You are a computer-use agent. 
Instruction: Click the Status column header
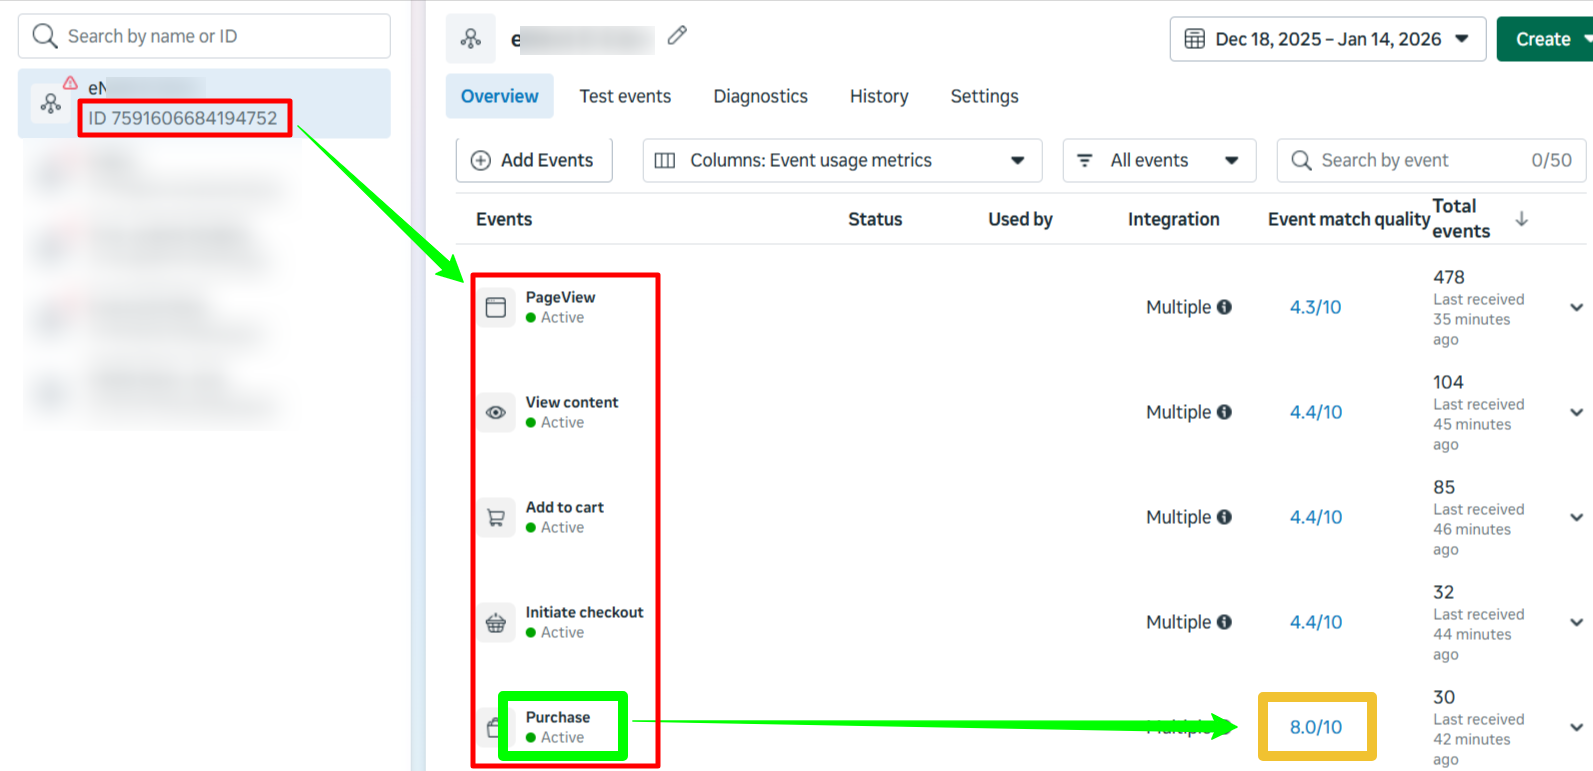tap(875, 219)
